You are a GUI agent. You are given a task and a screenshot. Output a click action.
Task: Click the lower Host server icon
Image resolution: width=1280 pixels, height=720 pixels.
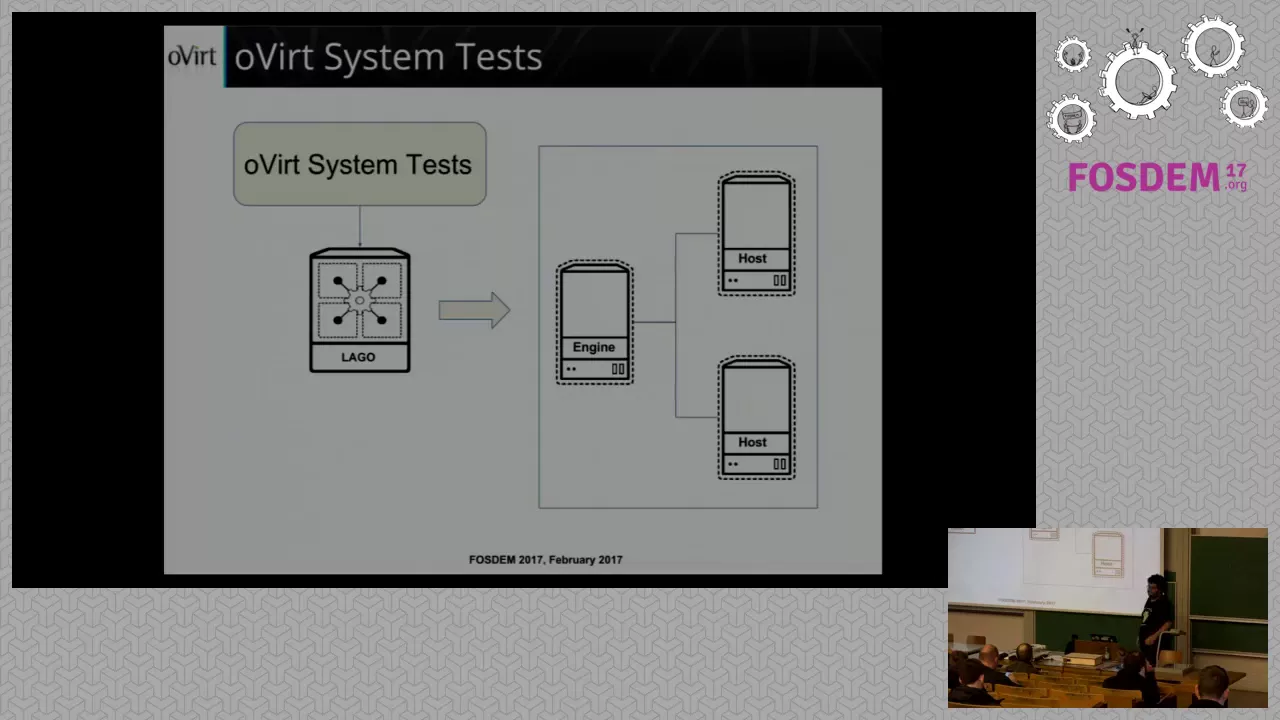click(x=757, y=419)
